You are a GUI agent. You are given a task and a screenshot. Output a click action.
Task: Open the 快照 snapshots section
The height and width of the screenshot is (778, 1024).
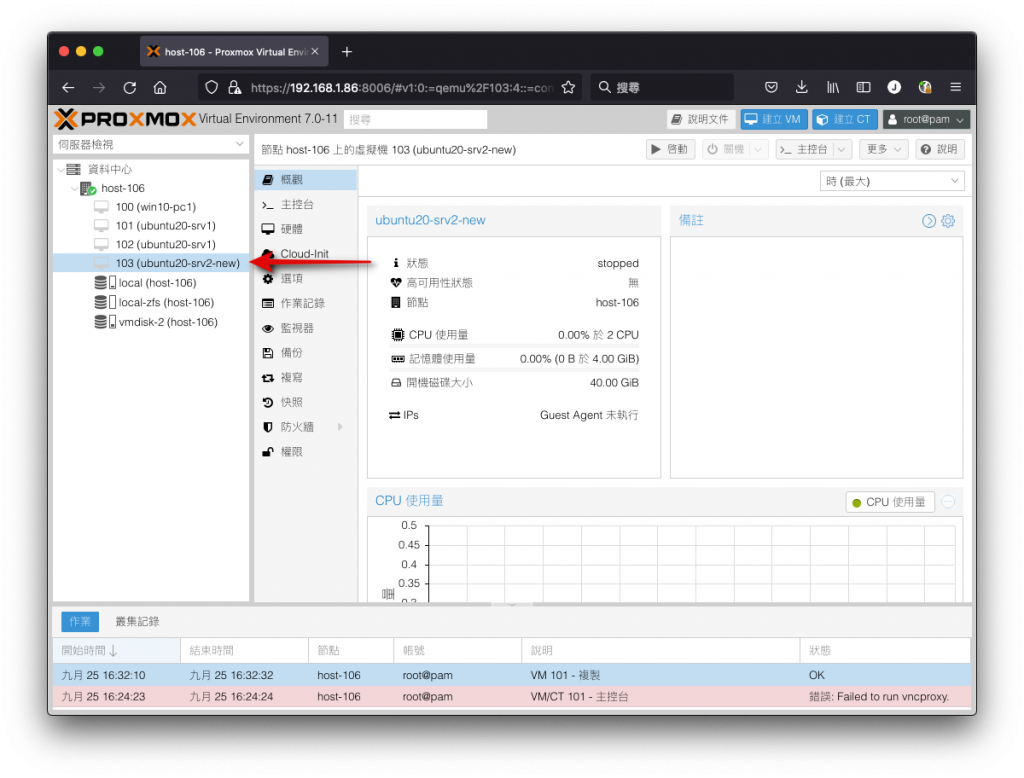(x=306, y=402)
